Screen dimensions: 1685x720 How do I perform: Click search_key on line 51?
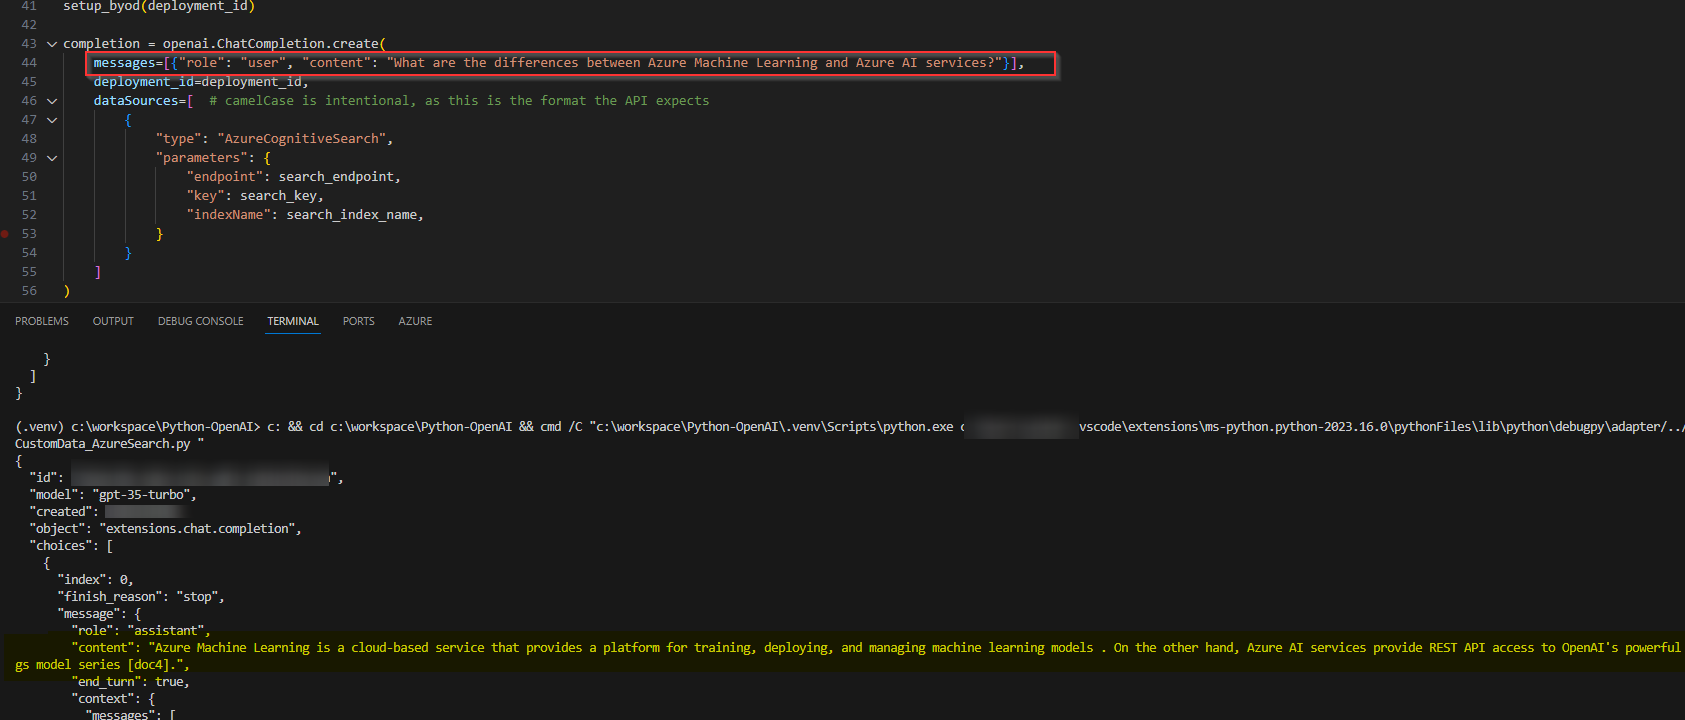pos(278,196)
